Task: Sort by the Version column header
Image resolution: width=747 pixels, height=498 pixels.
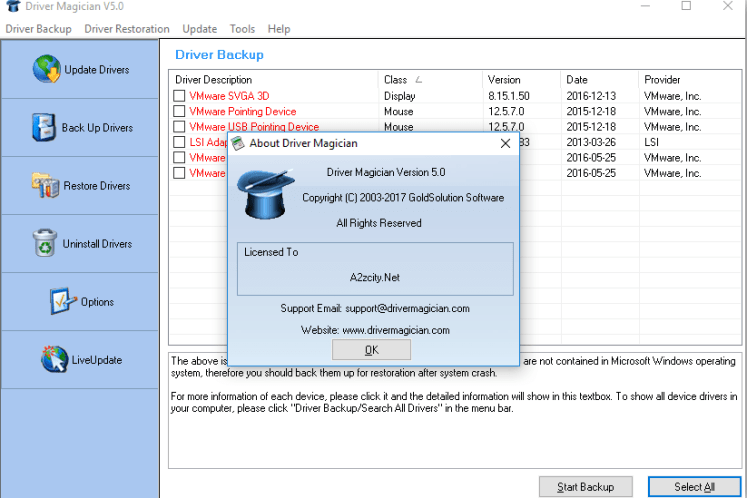Action: point(521,80)
